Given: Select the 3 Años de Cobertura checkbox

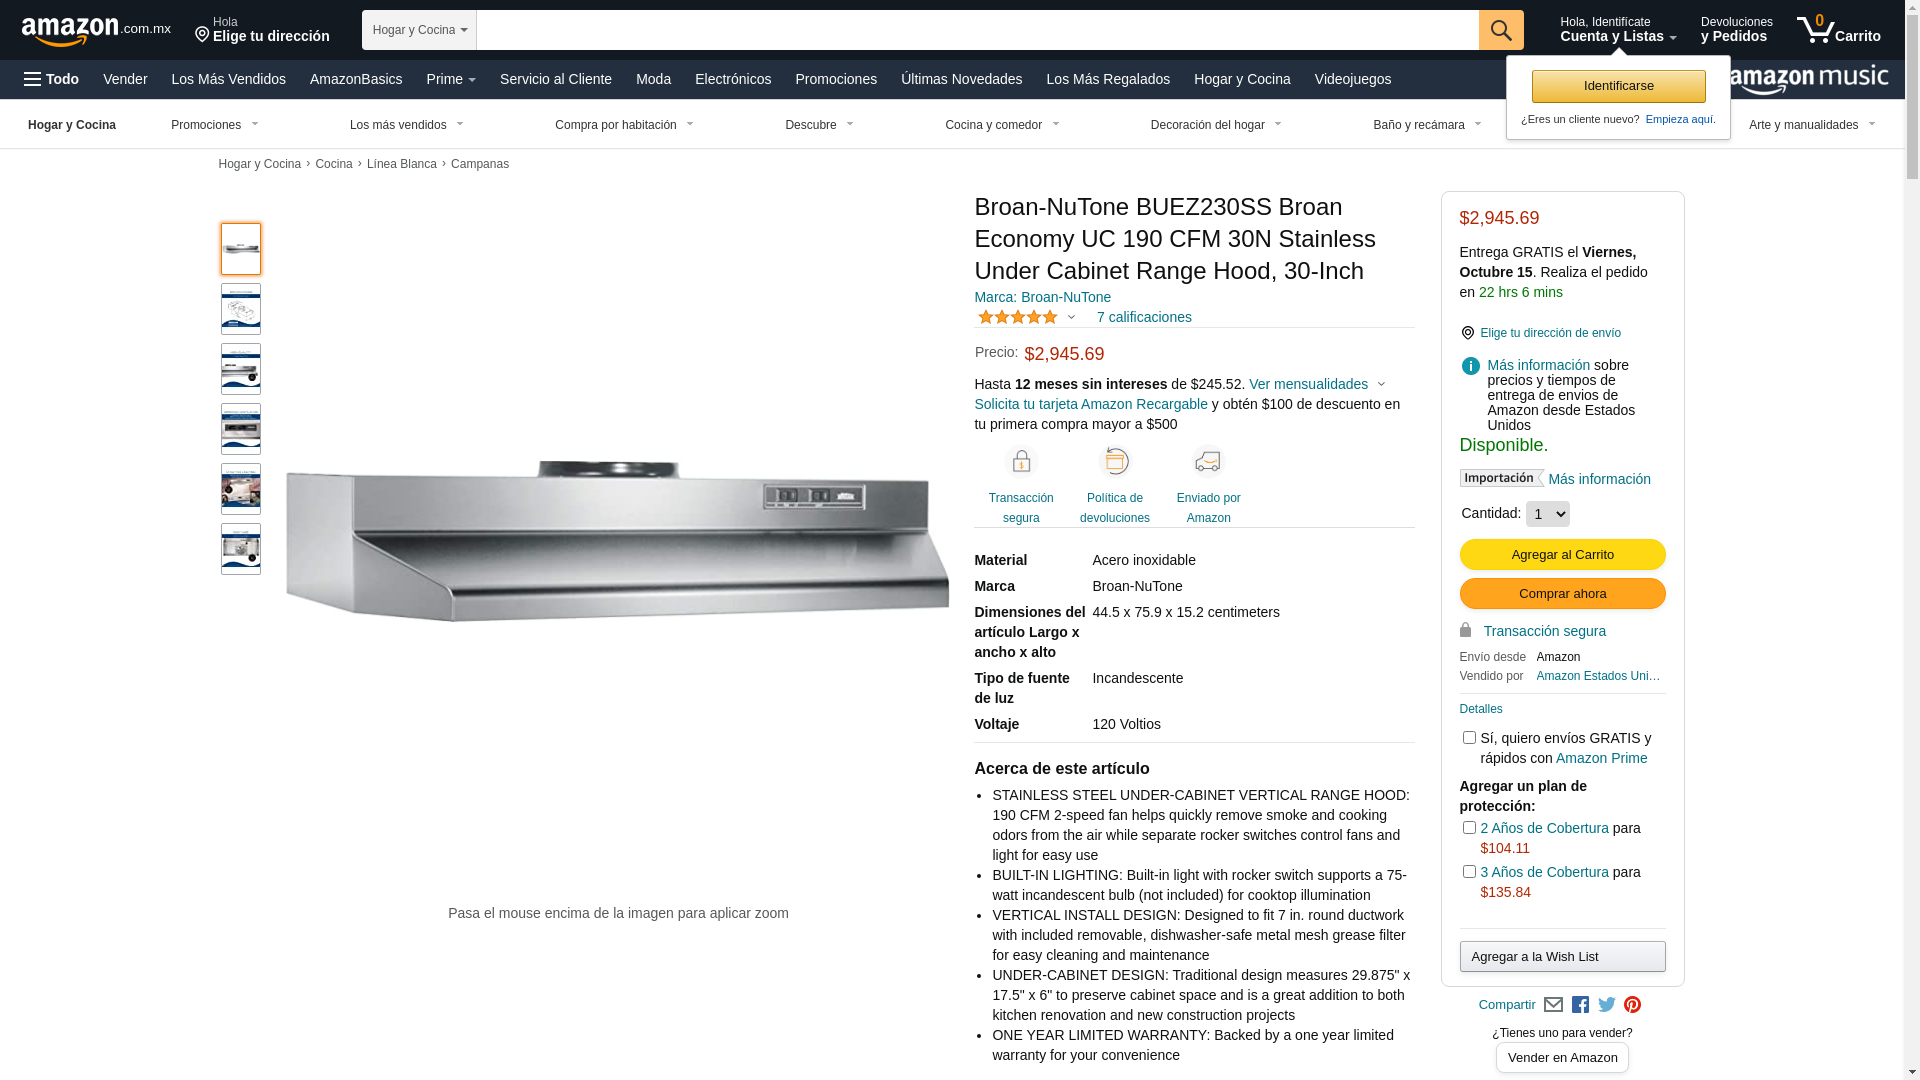Looking at the screenshot, I should (x=1468, y=872).
